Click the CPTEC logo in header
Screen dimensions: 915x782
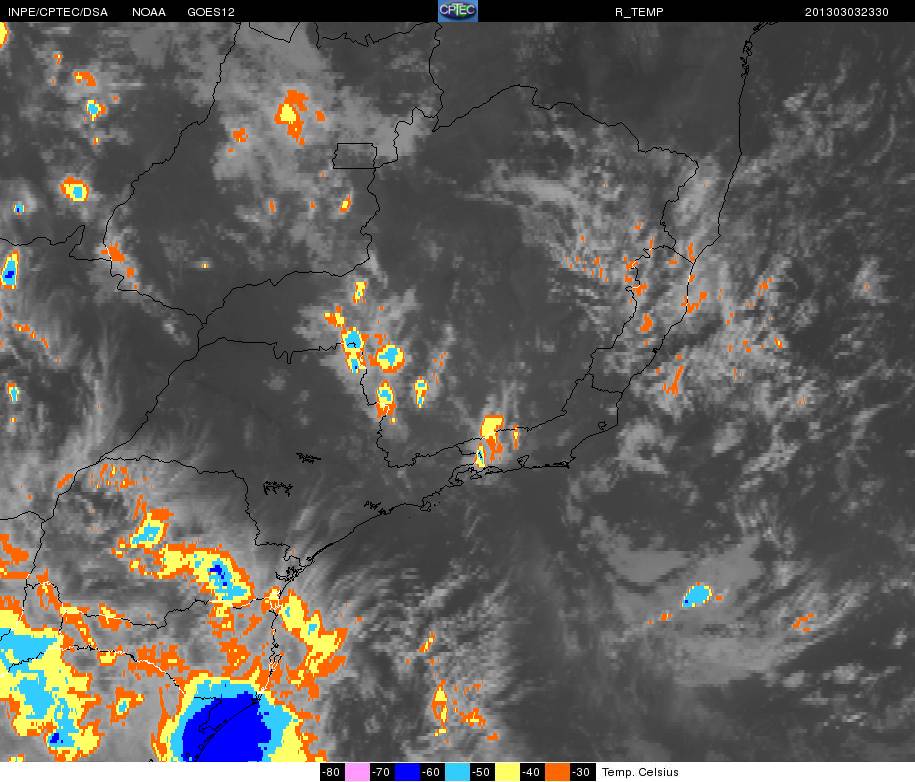click(458, 11)
